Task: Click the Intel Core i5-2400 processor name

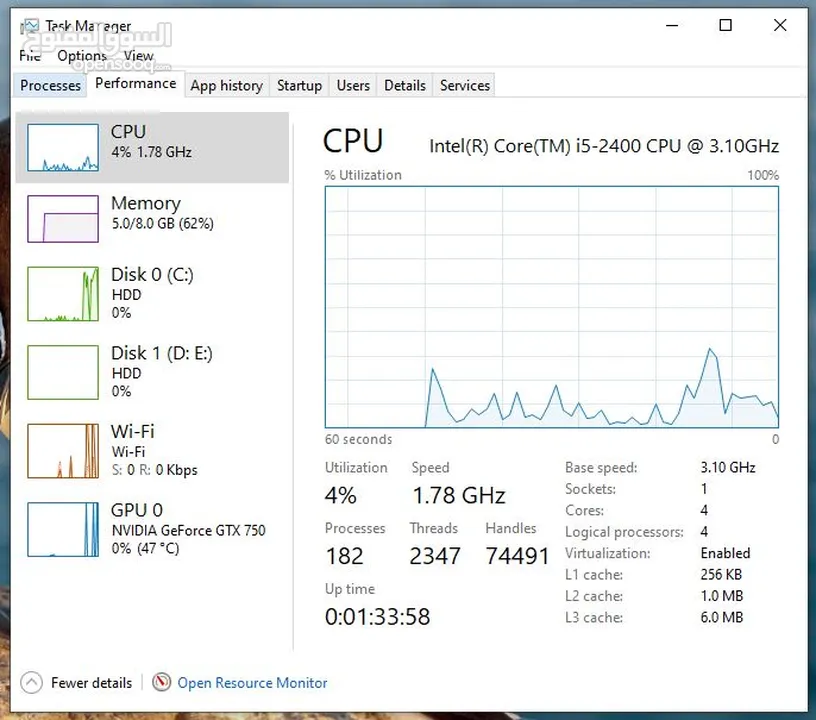Action: [604, 146]
